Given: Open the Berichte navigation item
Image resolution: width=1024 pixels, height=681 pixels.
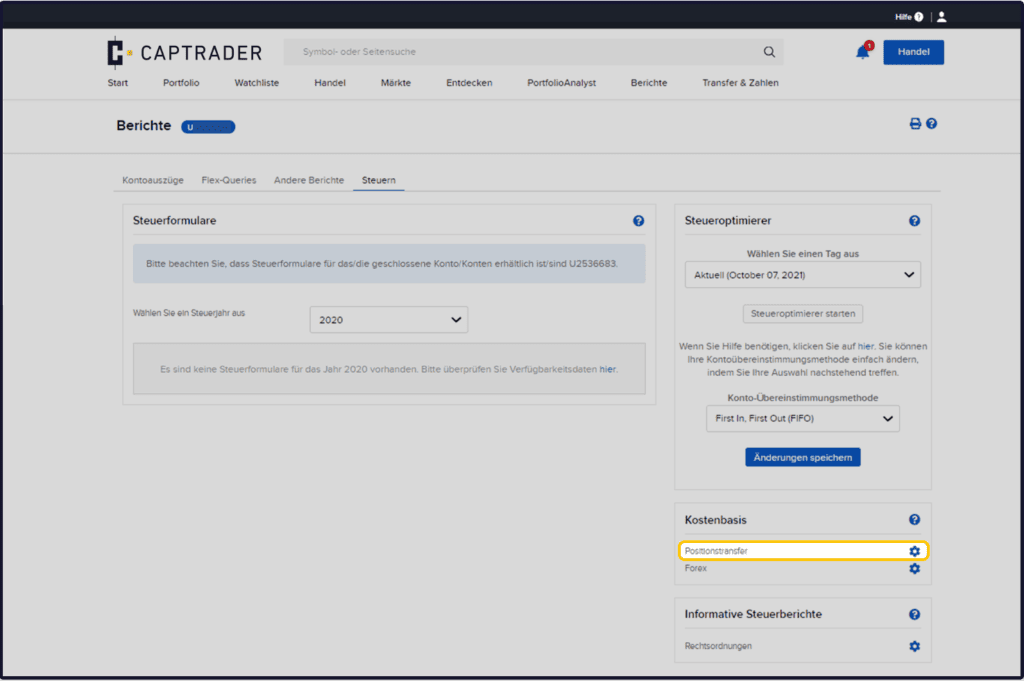Looking at the screenshot, I should click(x=649, y=83).
